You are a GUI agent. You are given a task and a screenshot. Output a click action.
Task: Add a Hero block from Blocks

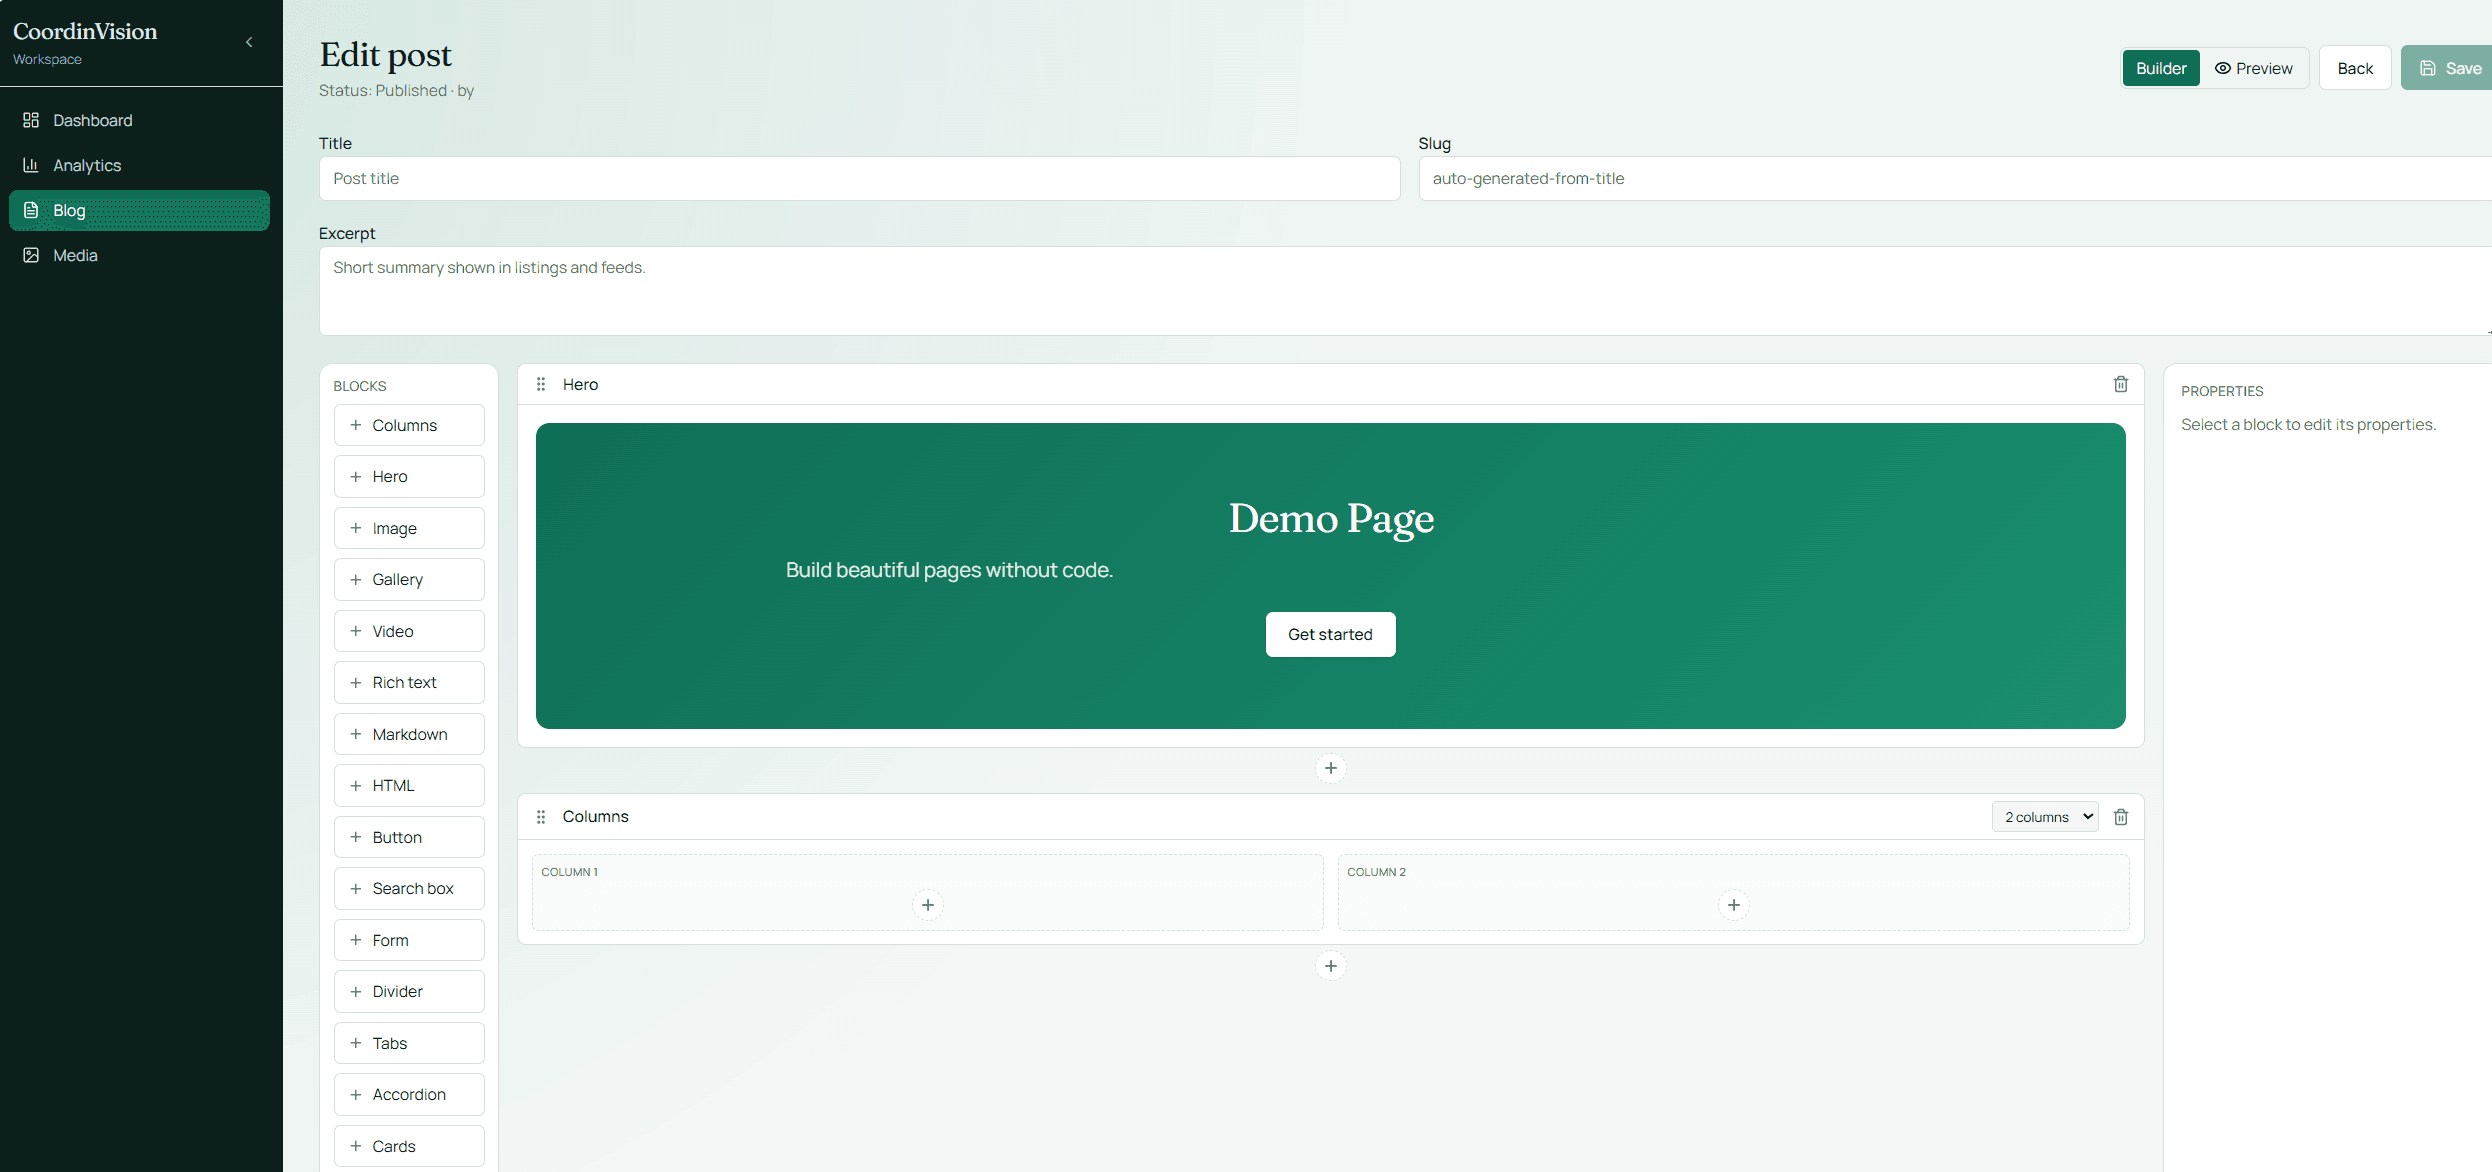click(x=409, y=477)
